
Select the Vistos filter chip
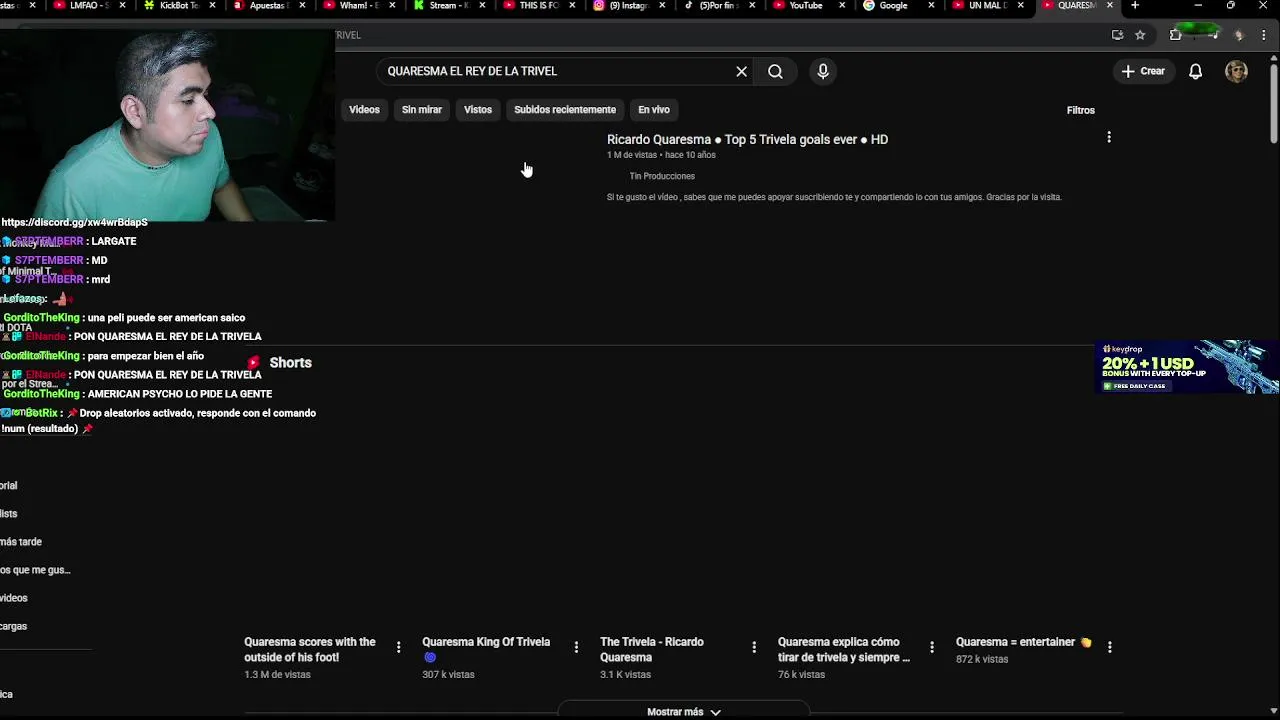478,110
